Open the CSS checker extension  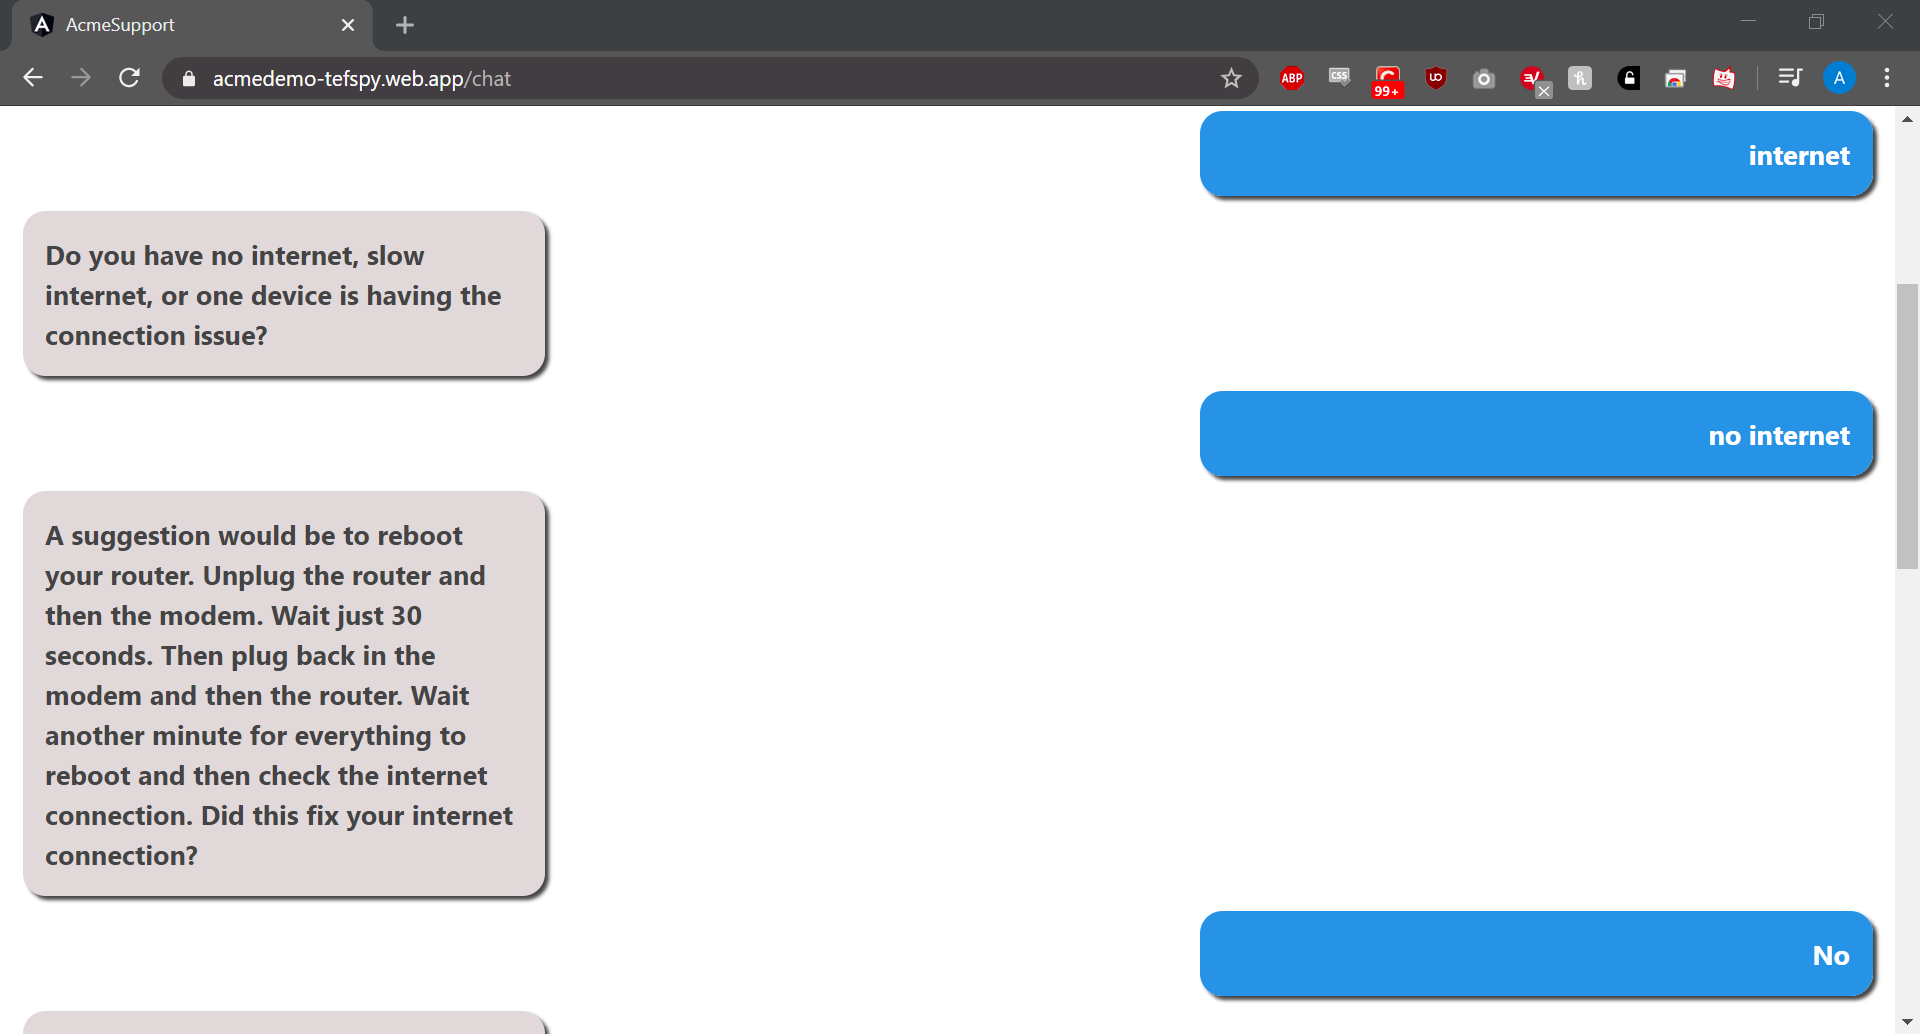coord(1339,77)
